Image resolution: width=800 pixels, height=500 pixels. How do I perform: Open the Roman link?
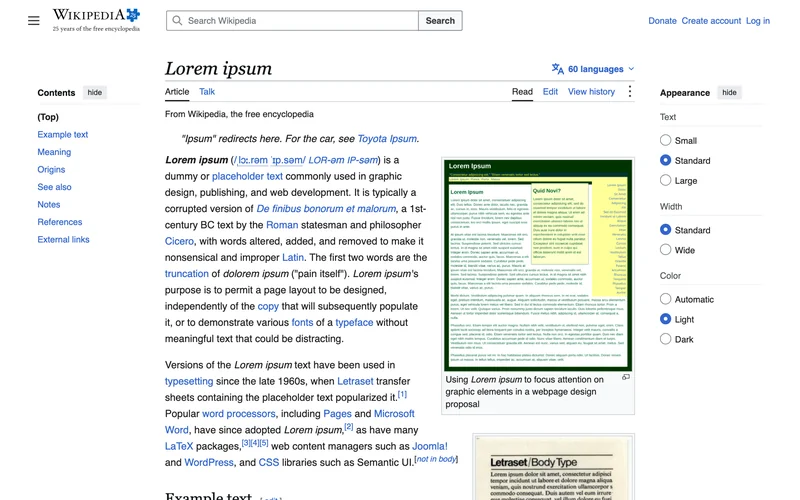point(282,225)
